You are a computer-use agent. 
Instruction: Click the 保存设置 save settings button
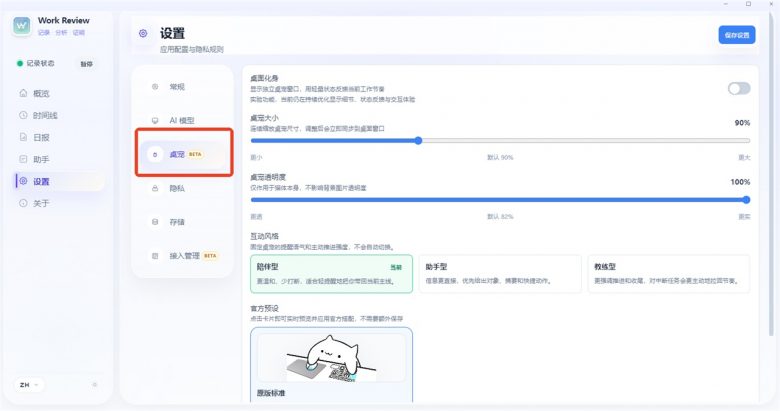point(737,35)
